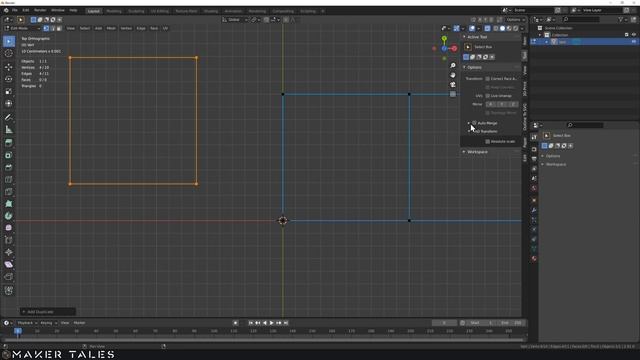Screen dimensions: 640x360
Task: Open the Keying dropdown in timeline
Action: (x=48, y=323)
